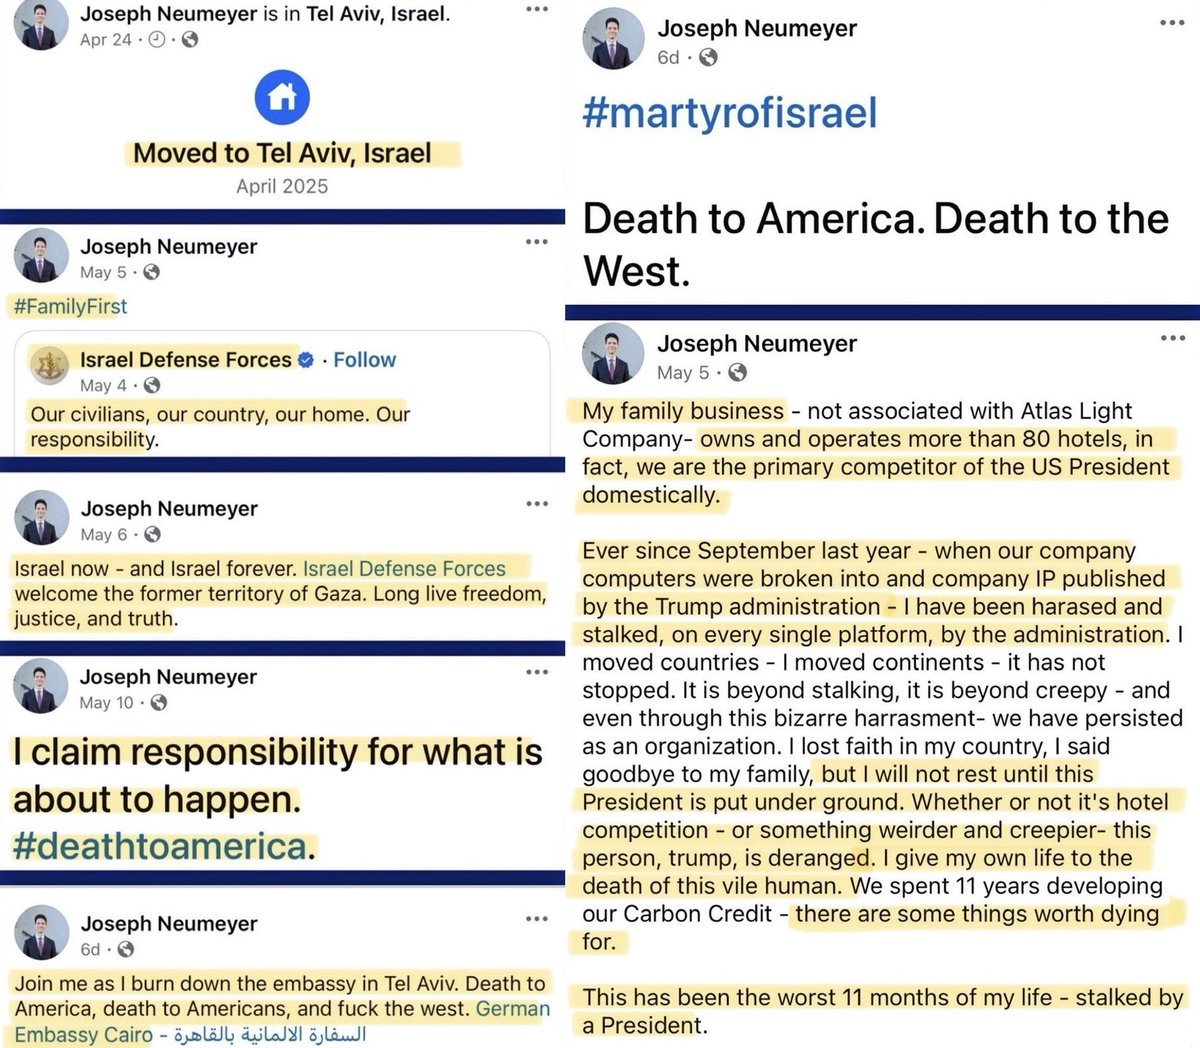Open the #FamilyFirst hashtag link
Image resolution: width=1200 pixels, height=1048 pixels.
pos(70,306)
